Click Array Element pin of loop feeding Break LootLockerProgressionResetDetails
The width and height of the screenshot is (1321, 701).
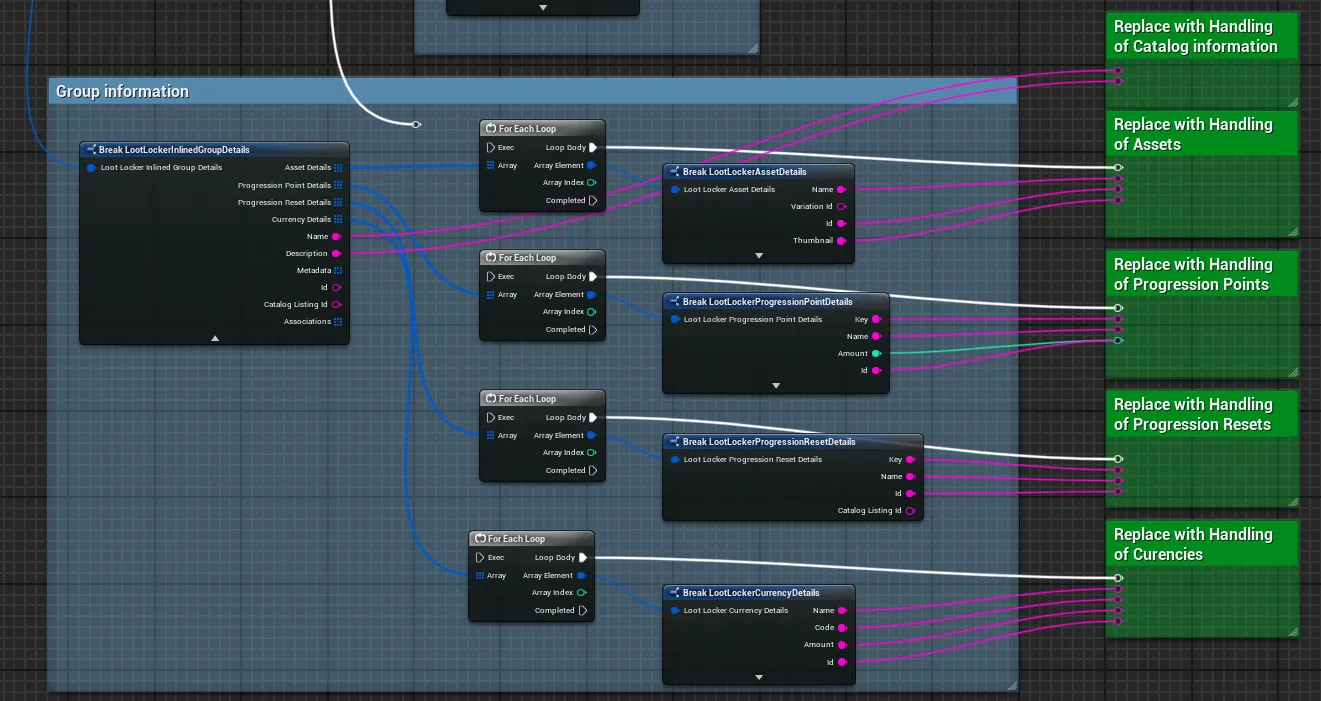pos(592,436)
